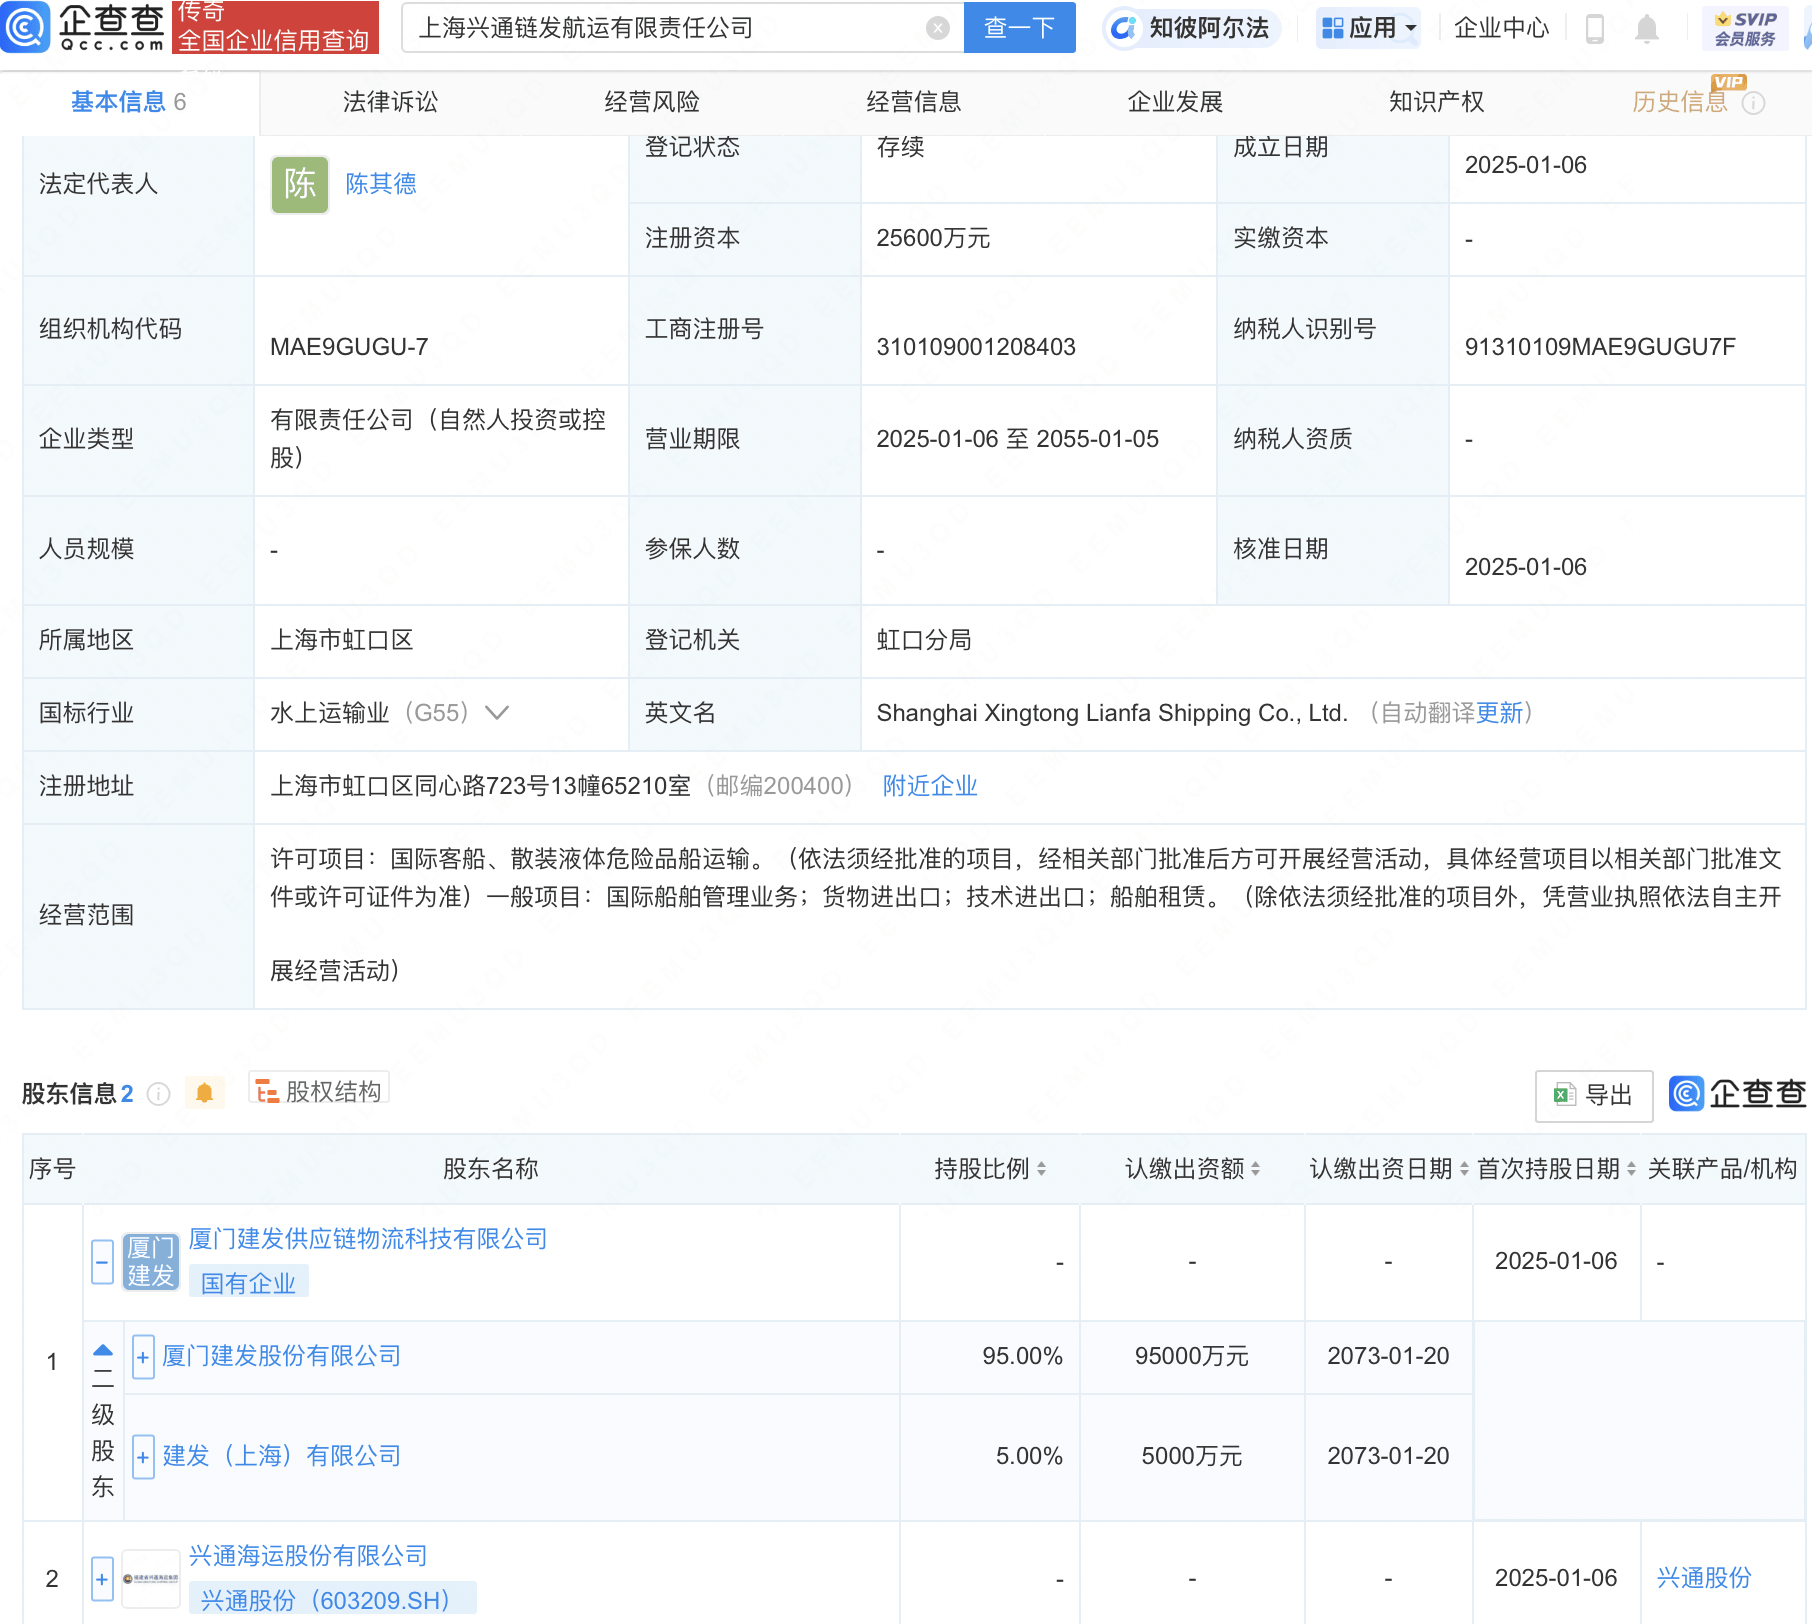Viewport: 1812px width, 1624px height.
Task: Open 厦门建发供应链物流科技有限公司 link
Action: click(x=368, y=1239)
